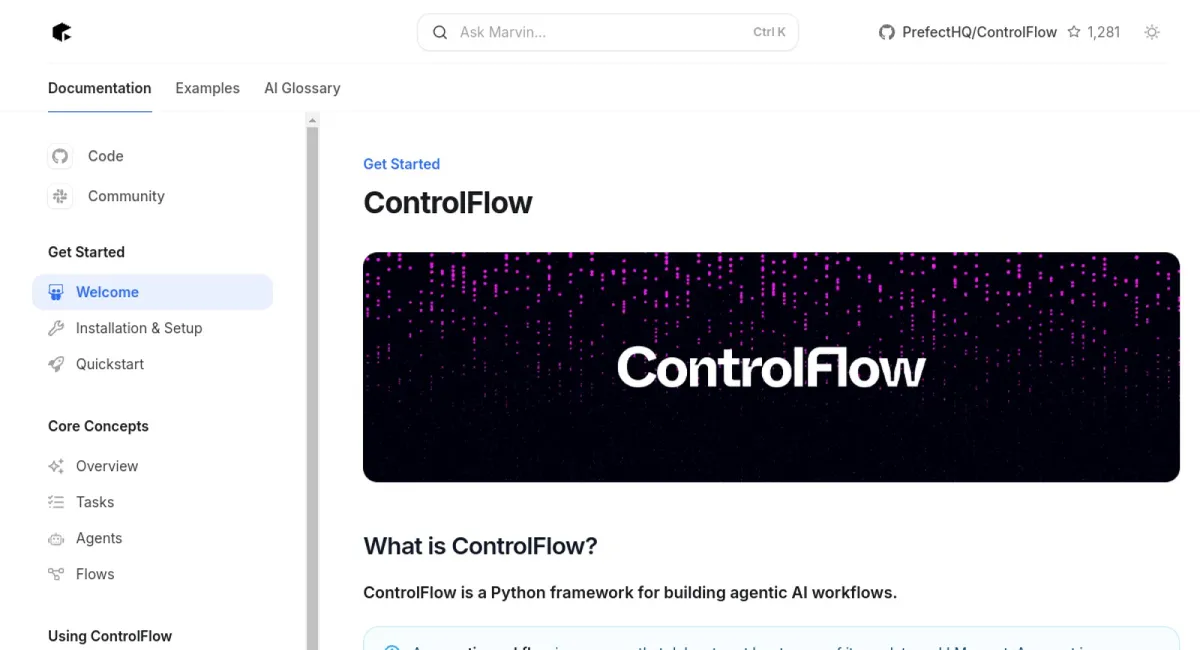Click the star icon next to 1,281

1074,32
